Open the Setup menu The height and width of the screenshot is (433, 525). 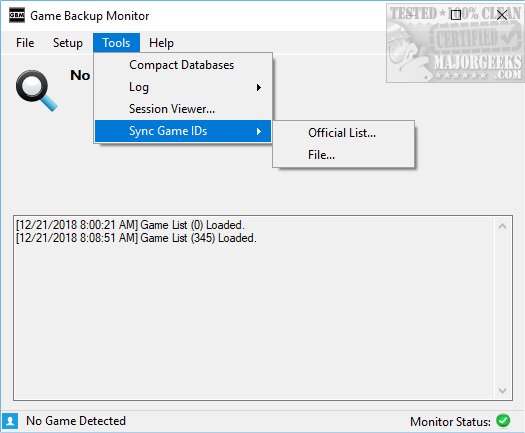(68, 43)
